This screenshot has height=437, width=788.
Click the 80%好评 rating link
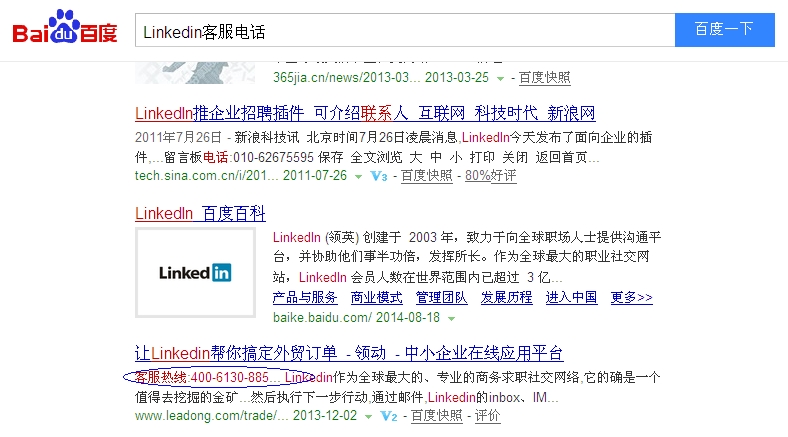click(490, 176)
